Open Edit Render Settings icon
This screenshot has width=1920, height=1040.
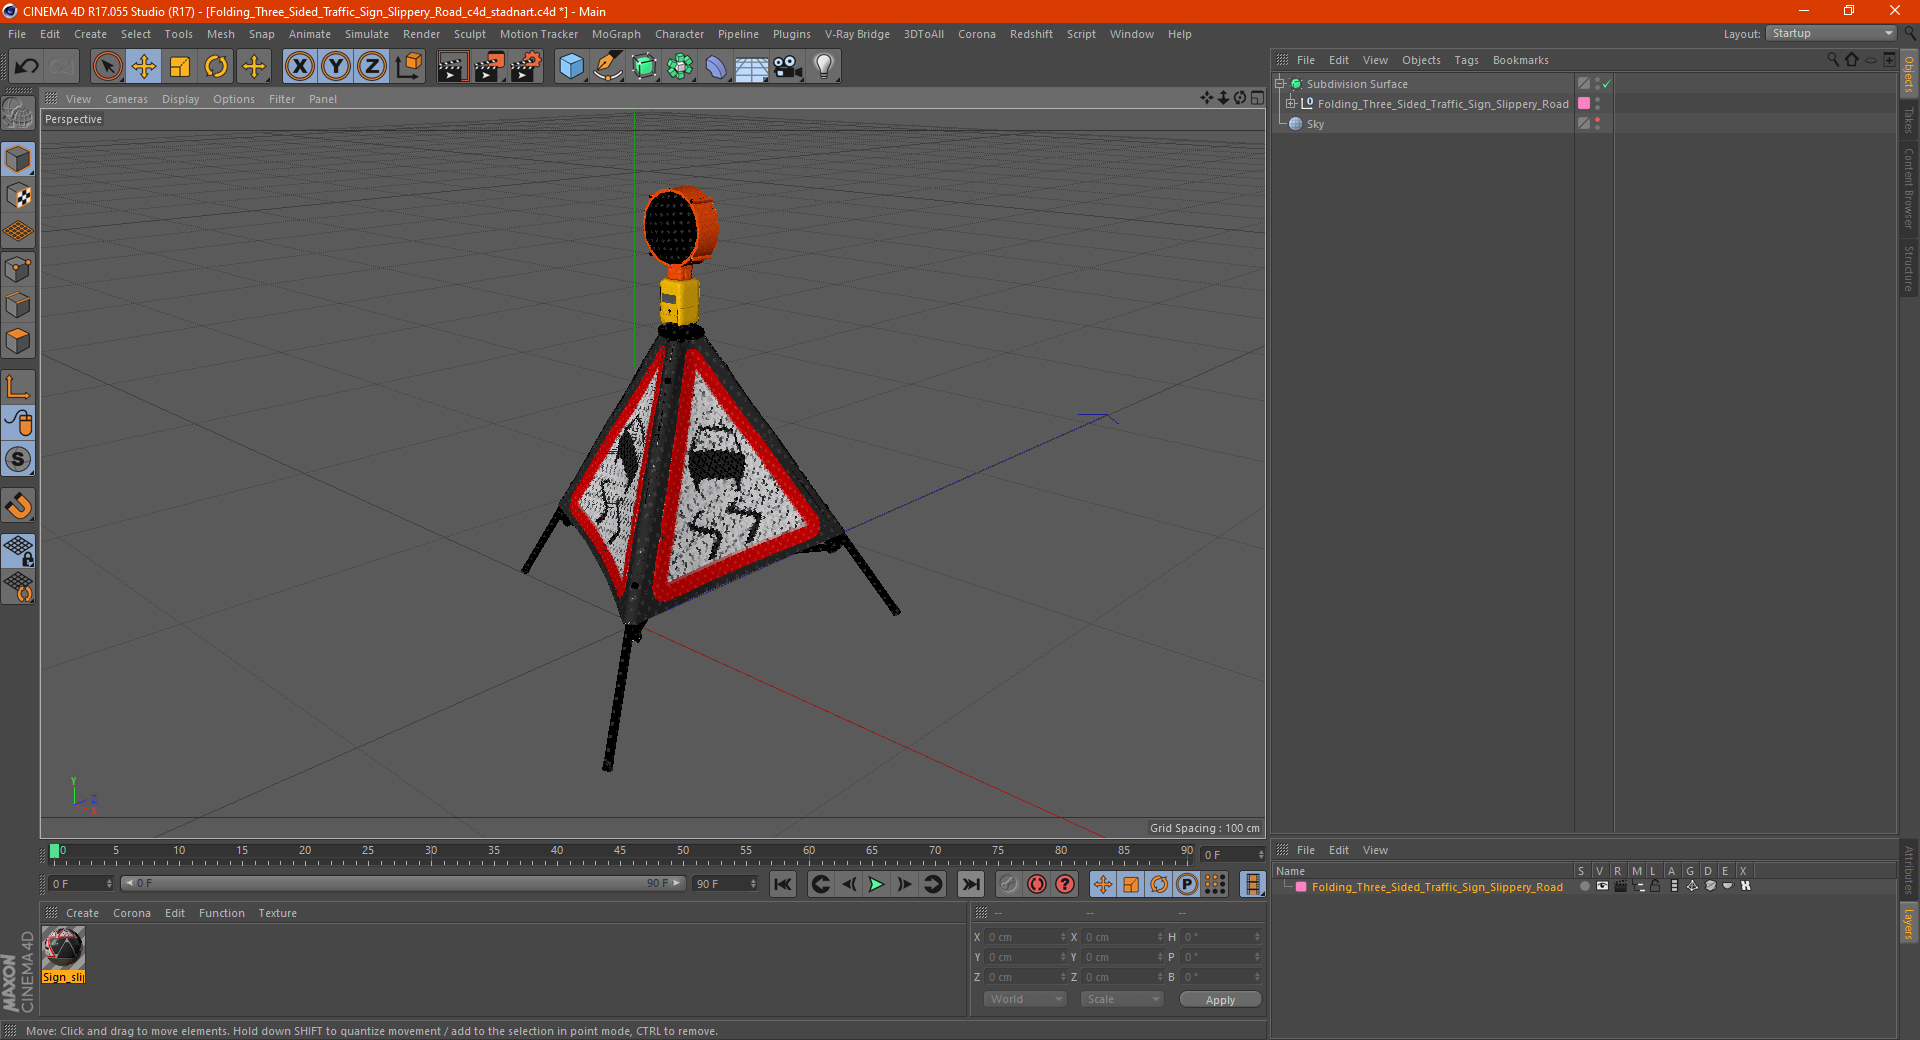click(x=526, y=67)
